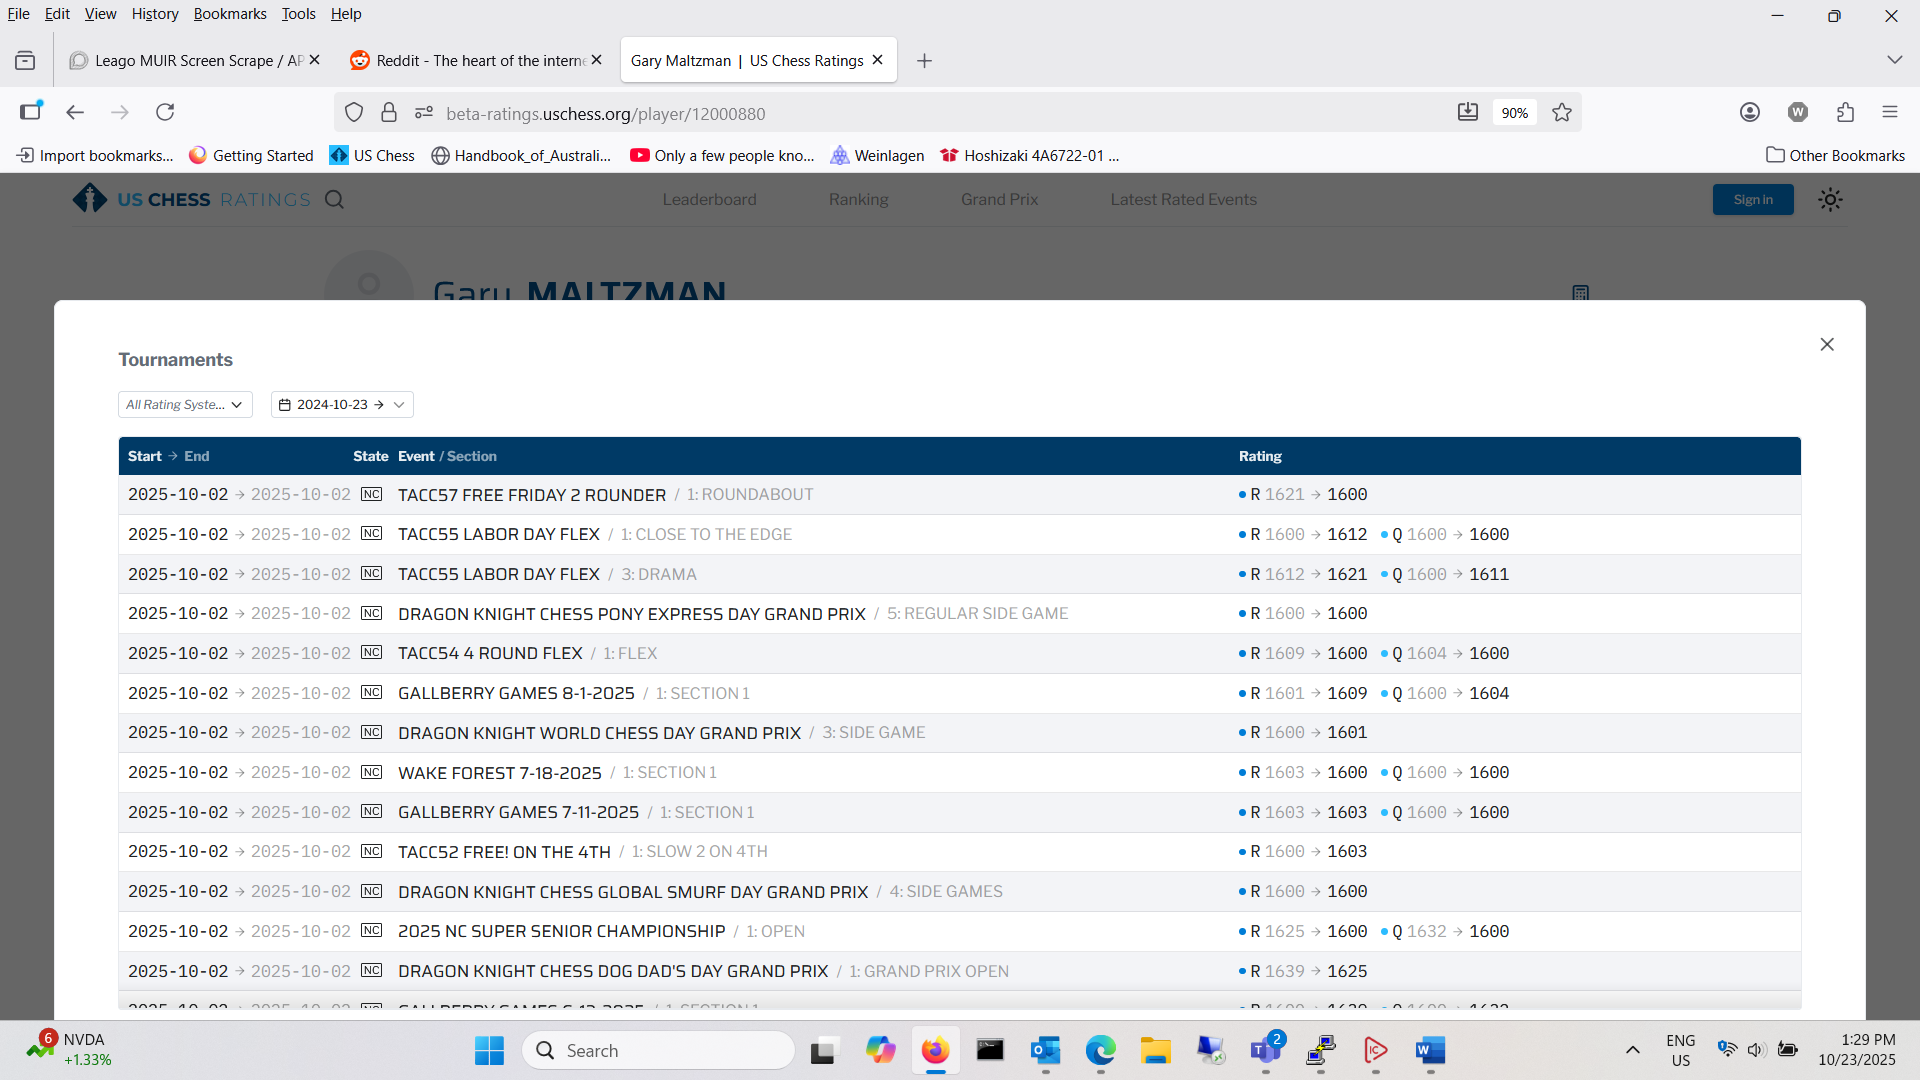The image size is (1920, 1080).
Task: Open TACC57 FREE FRIDAY 2 ROUNDER event
Action: click(x=531, y=495)
